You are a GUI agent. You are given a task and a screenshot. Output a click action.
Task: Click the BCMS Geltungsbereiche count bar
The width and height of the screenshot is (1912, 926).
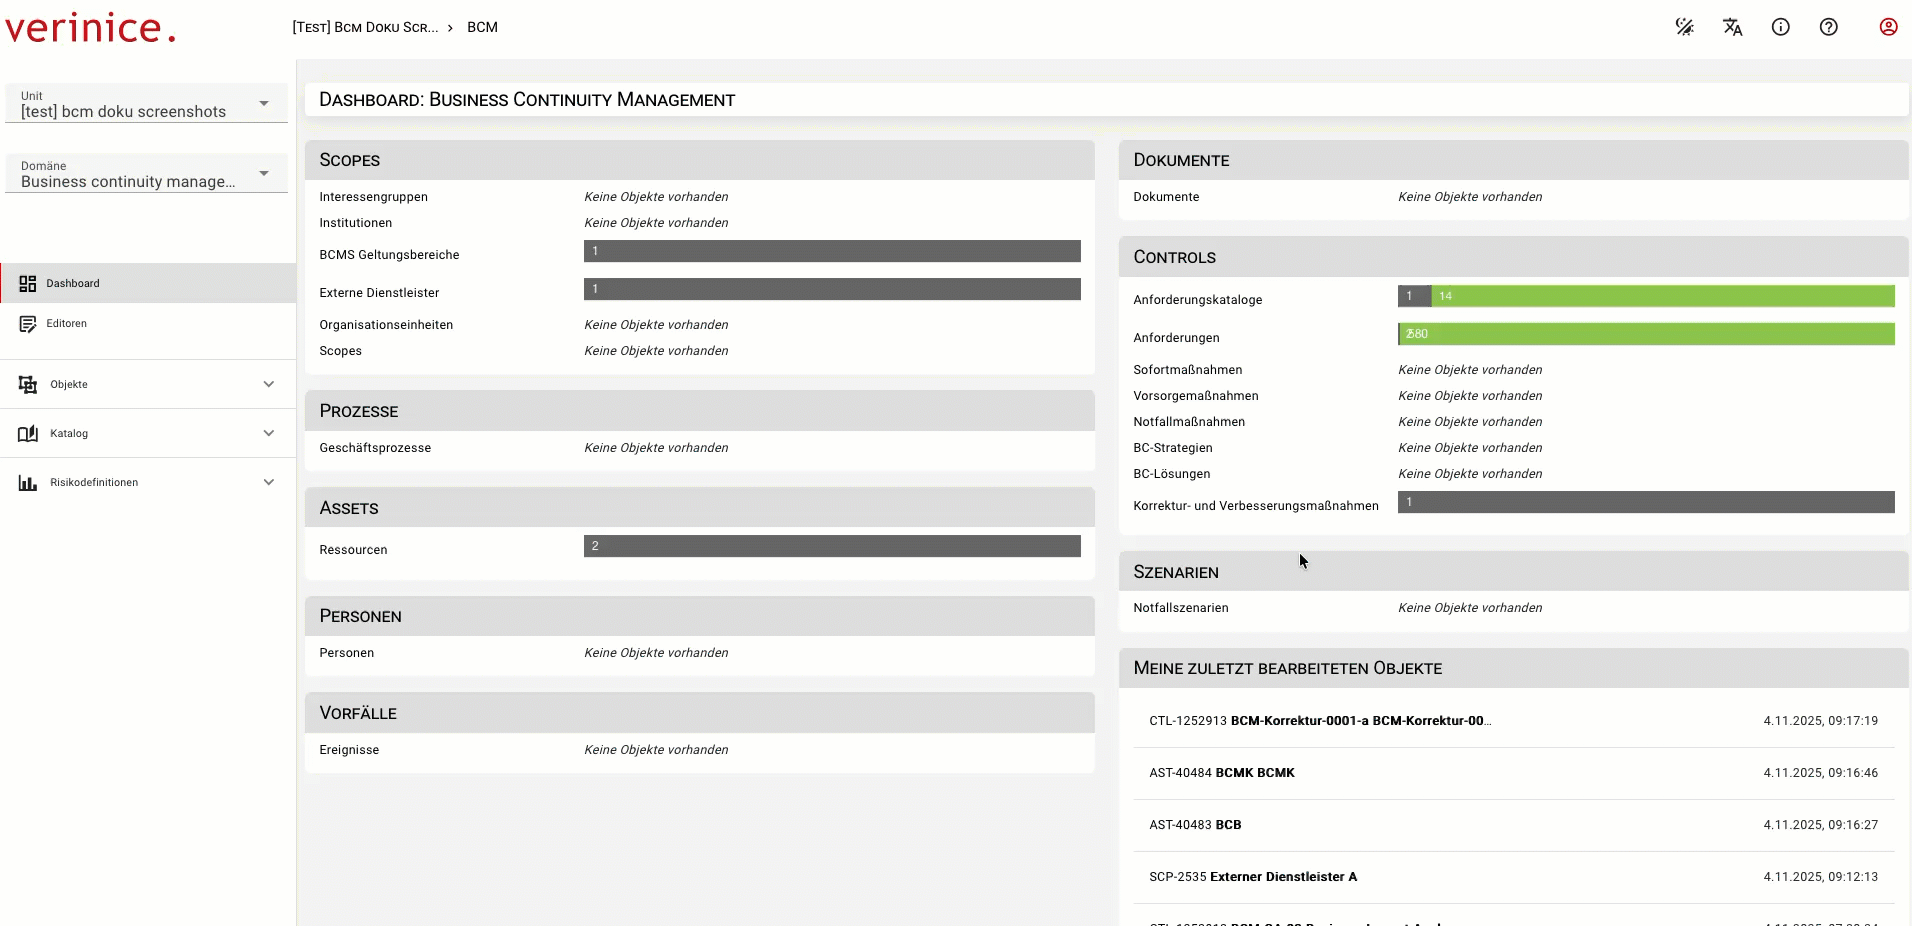[x=832, y=251]
